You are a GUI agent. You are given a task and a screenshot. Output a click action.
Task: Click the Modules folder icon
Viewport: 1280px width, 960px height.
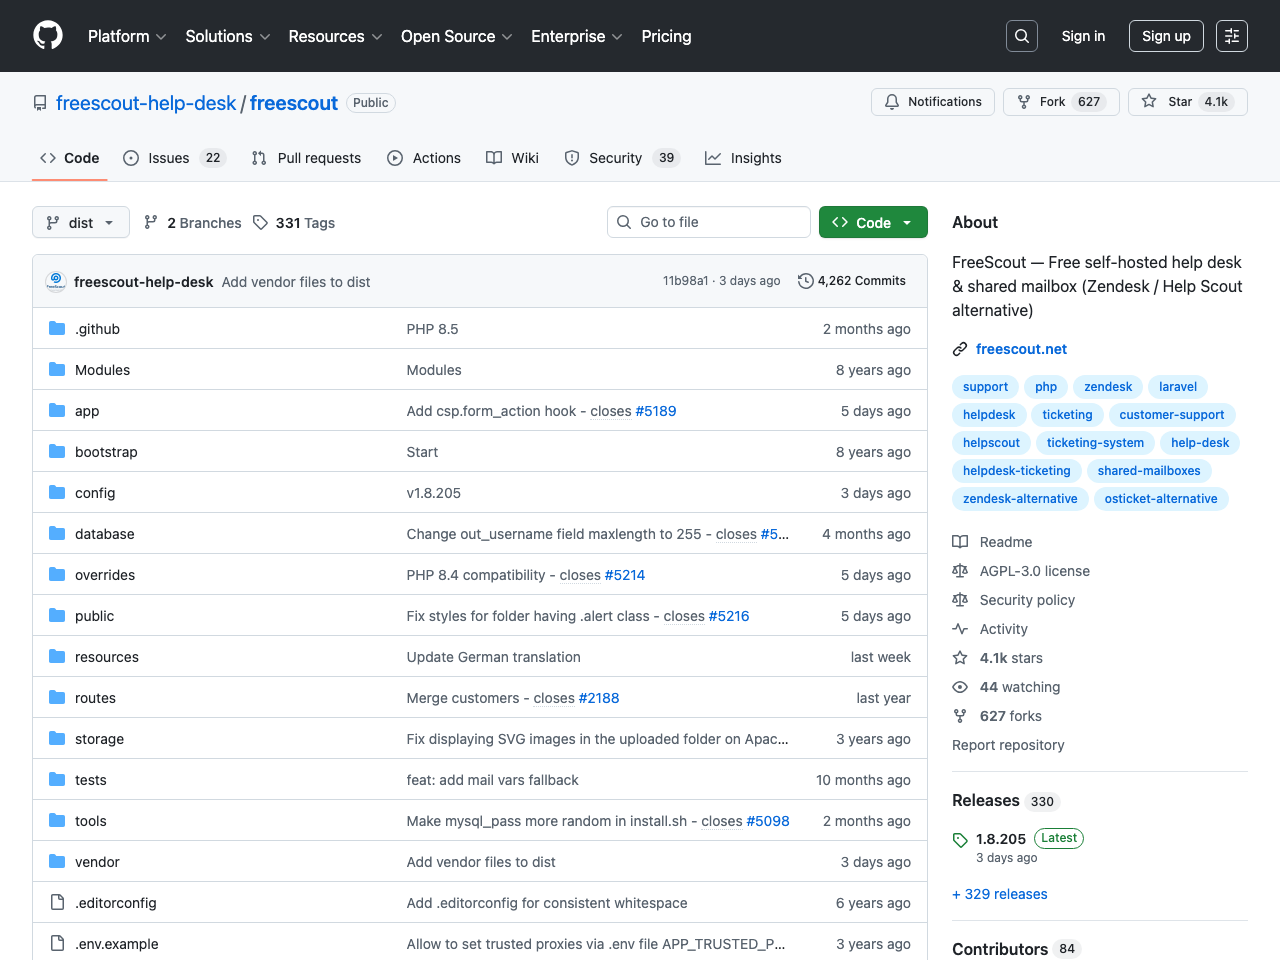click(56, 369)
